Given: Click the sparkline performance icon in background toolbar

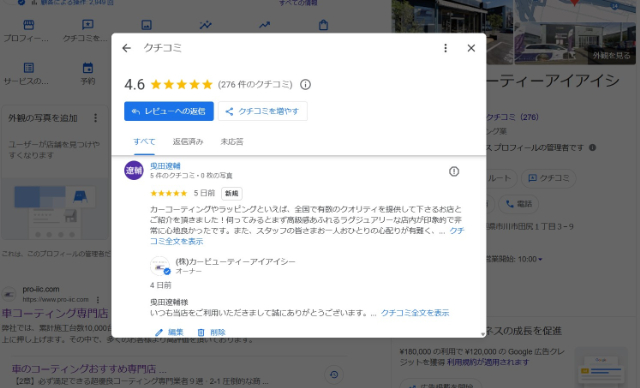Looking at the screenshot, I should [205, 25].
